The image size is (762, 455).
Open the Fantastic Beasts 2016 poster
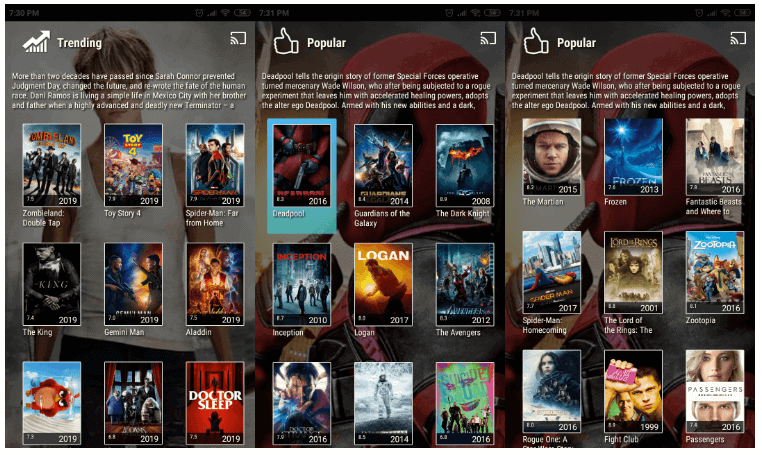(715, 157)
